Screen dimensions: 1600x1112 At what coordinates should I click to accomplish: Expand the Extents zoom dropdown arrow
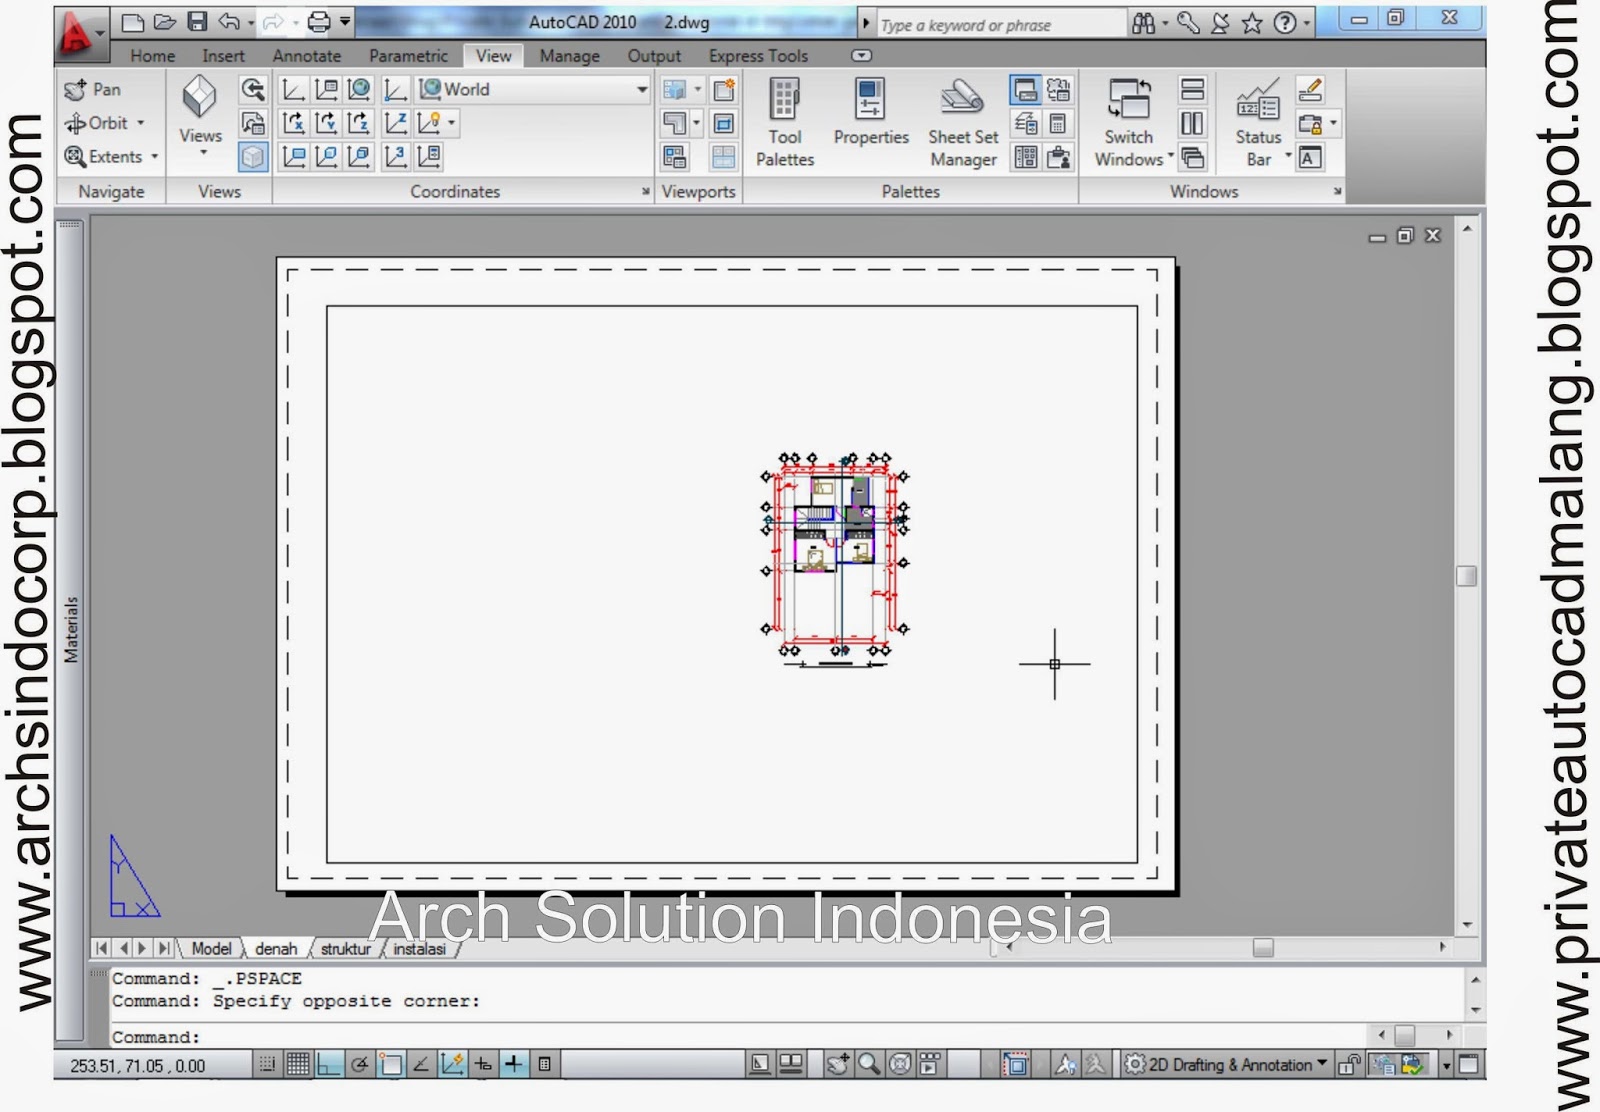155,157
